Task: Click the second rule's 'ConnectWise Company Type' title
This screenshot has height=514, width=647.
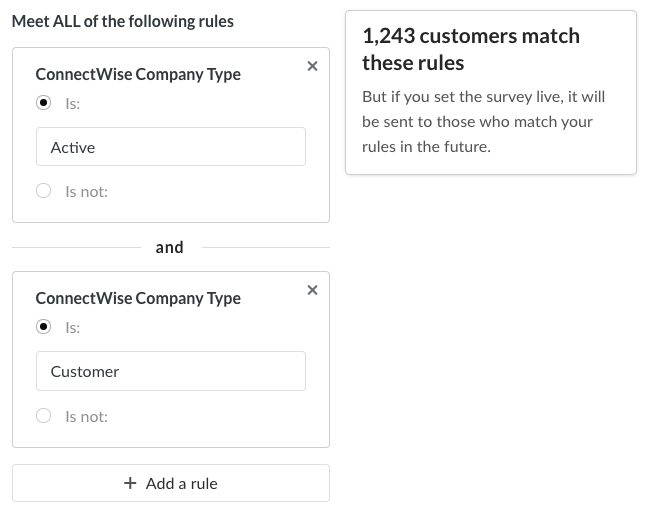Action: [x=138, y=298]
